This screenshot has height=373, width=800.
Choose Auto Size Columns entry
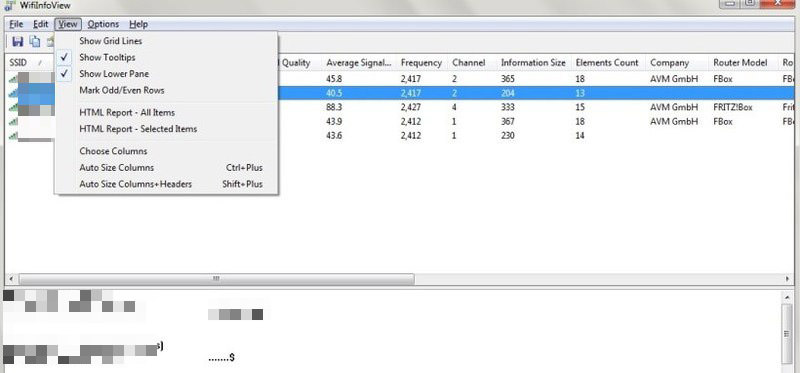pos(166,167)
